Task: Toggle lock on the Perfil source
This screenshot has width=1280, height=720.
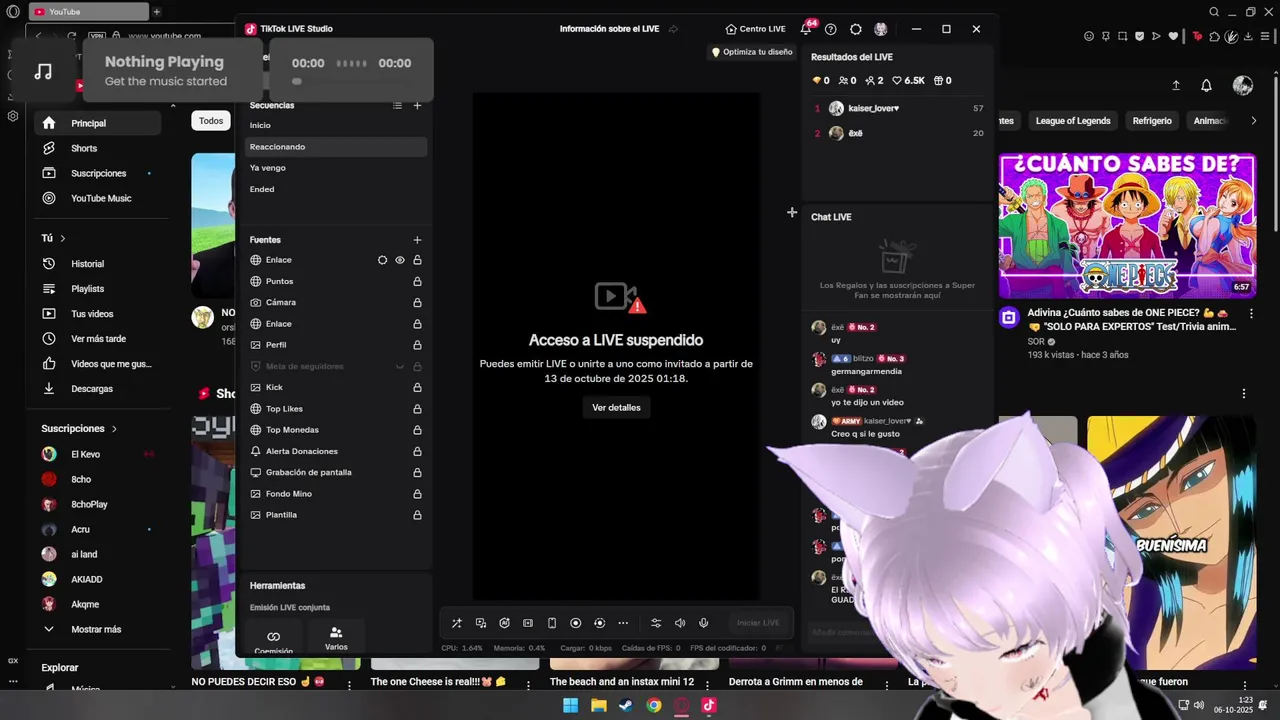Action: click(x=417, y=345)
